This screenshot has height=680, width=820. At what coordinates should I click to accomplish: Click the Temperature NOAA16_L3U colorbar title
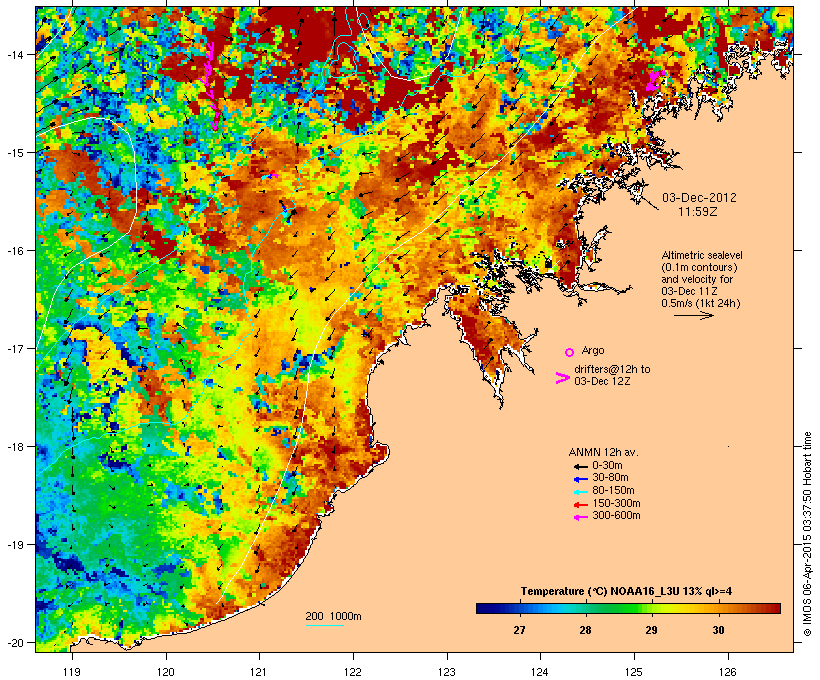pos(626,591)
